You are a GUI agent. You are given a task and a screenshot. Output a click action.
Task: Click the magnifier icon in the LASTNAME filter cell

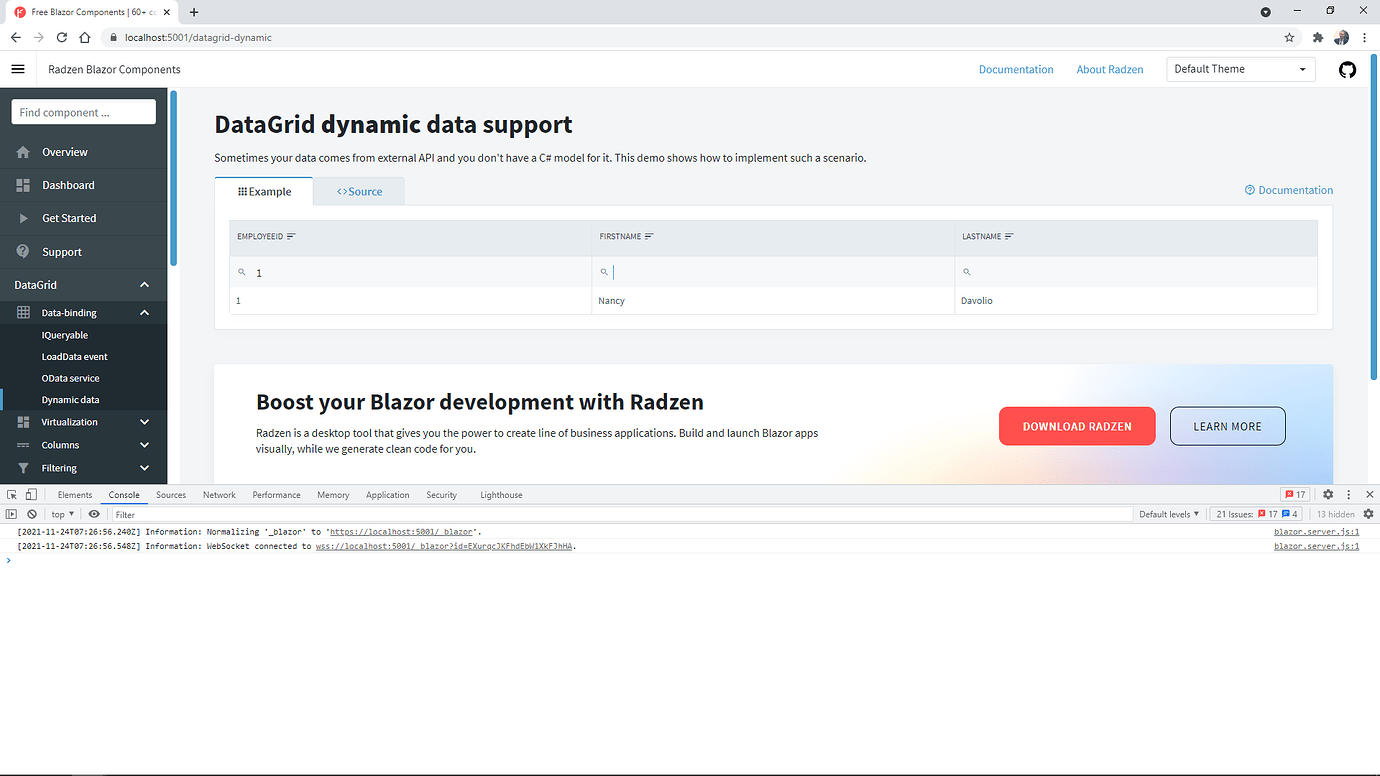click(966, 270)
